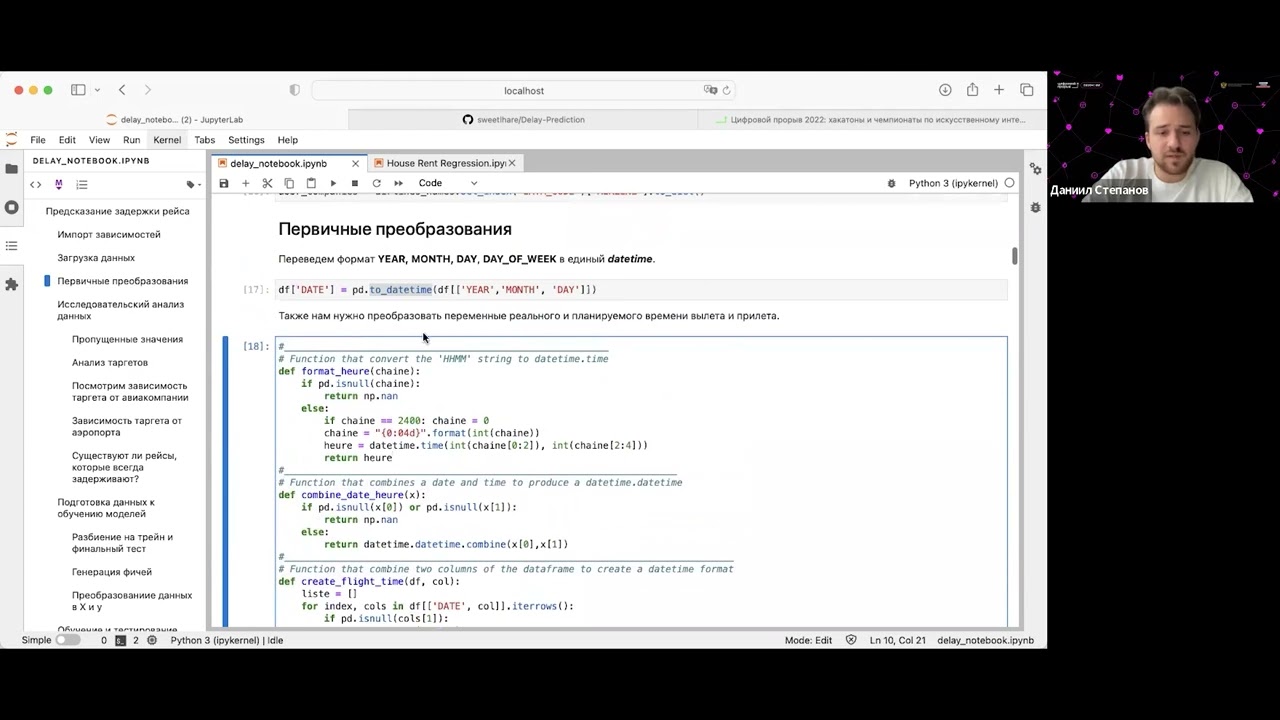This screenshot has height=720, width=1280.
Task: Open the Property Inspector gears icon
Action: [1035, 169]
